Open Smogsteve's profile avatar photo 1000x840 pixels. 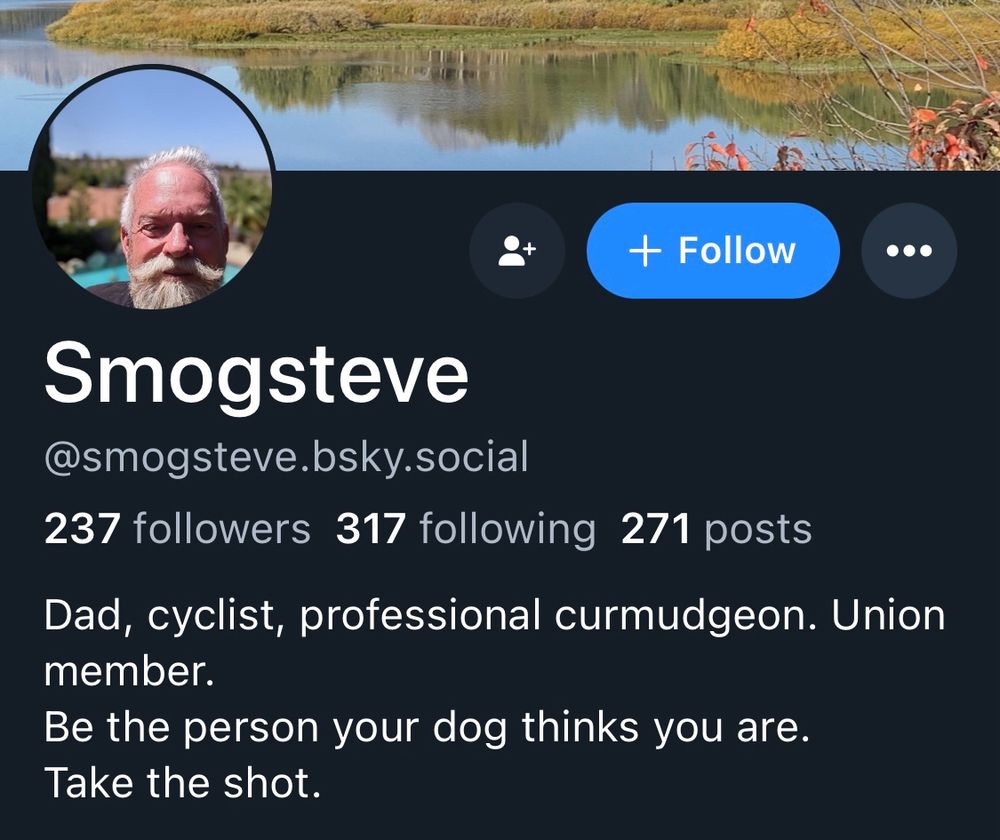[152, 189]
